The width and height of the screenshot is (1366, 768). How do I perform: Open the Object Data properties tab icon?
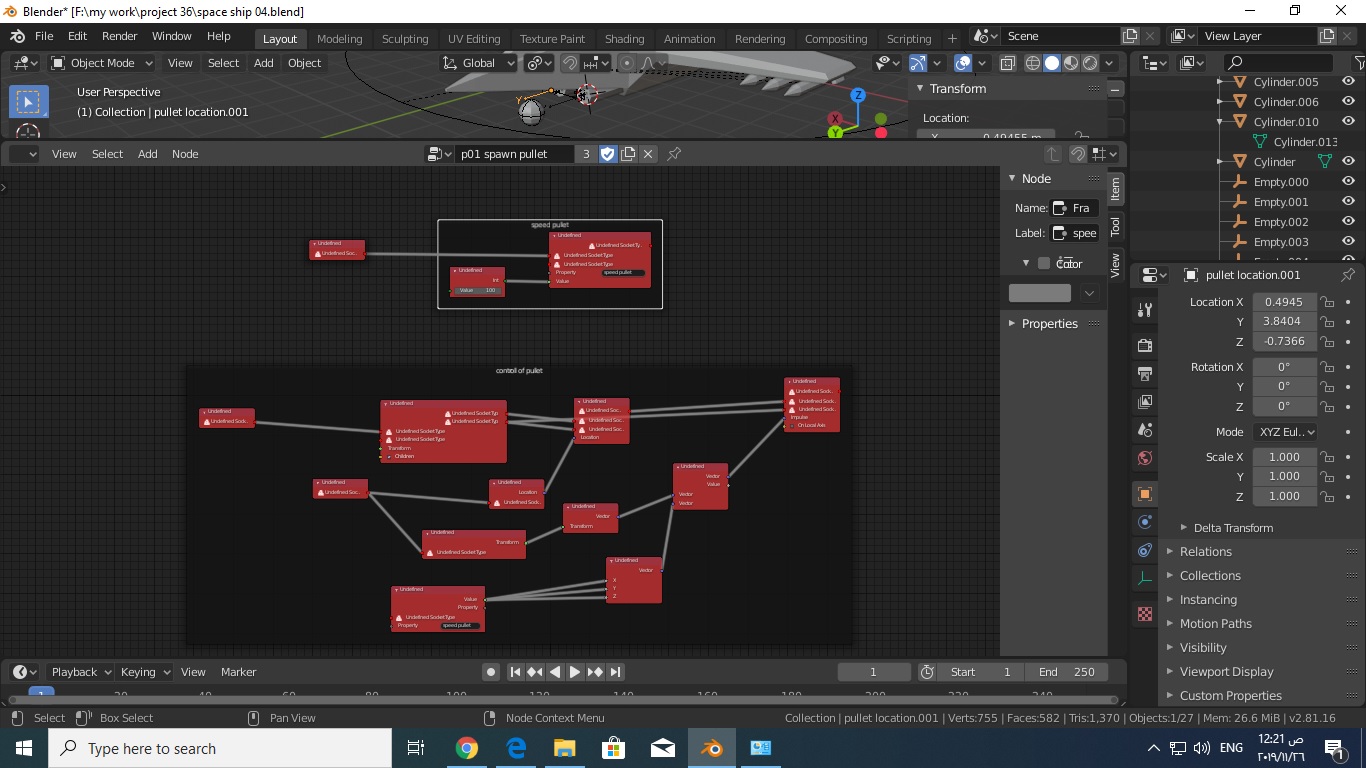tap(1145, 579)
